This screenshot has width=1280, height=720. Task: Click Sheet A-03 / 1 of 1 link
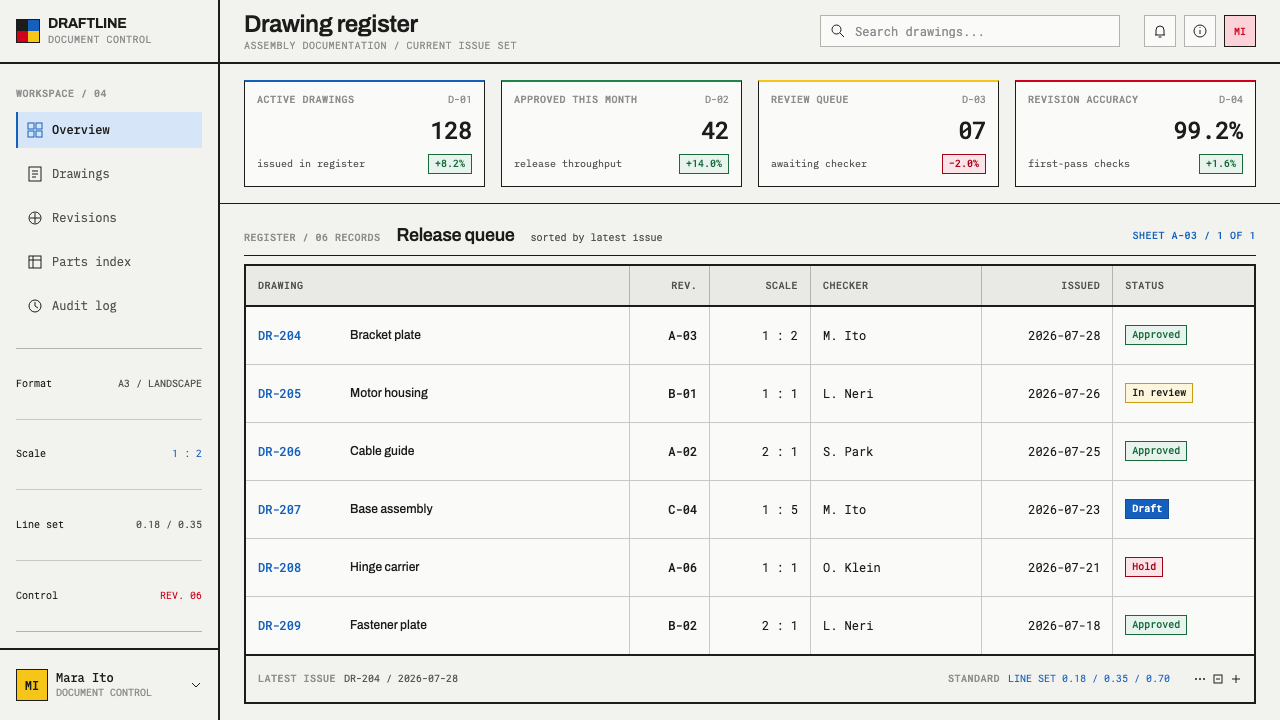coord(1194,236)
